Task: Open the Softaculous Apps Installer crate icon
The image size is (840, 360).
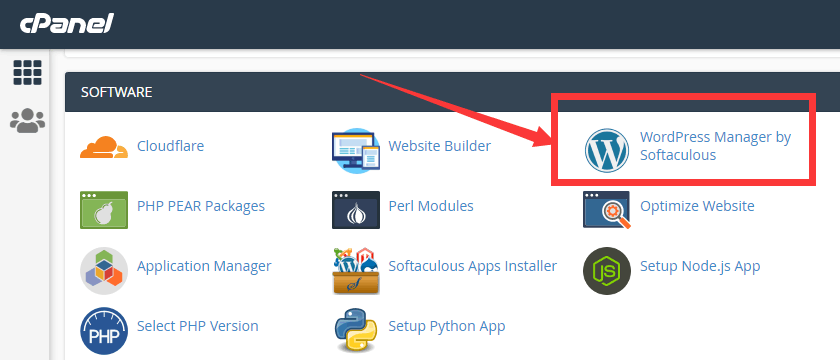Action: click(356, 271)
